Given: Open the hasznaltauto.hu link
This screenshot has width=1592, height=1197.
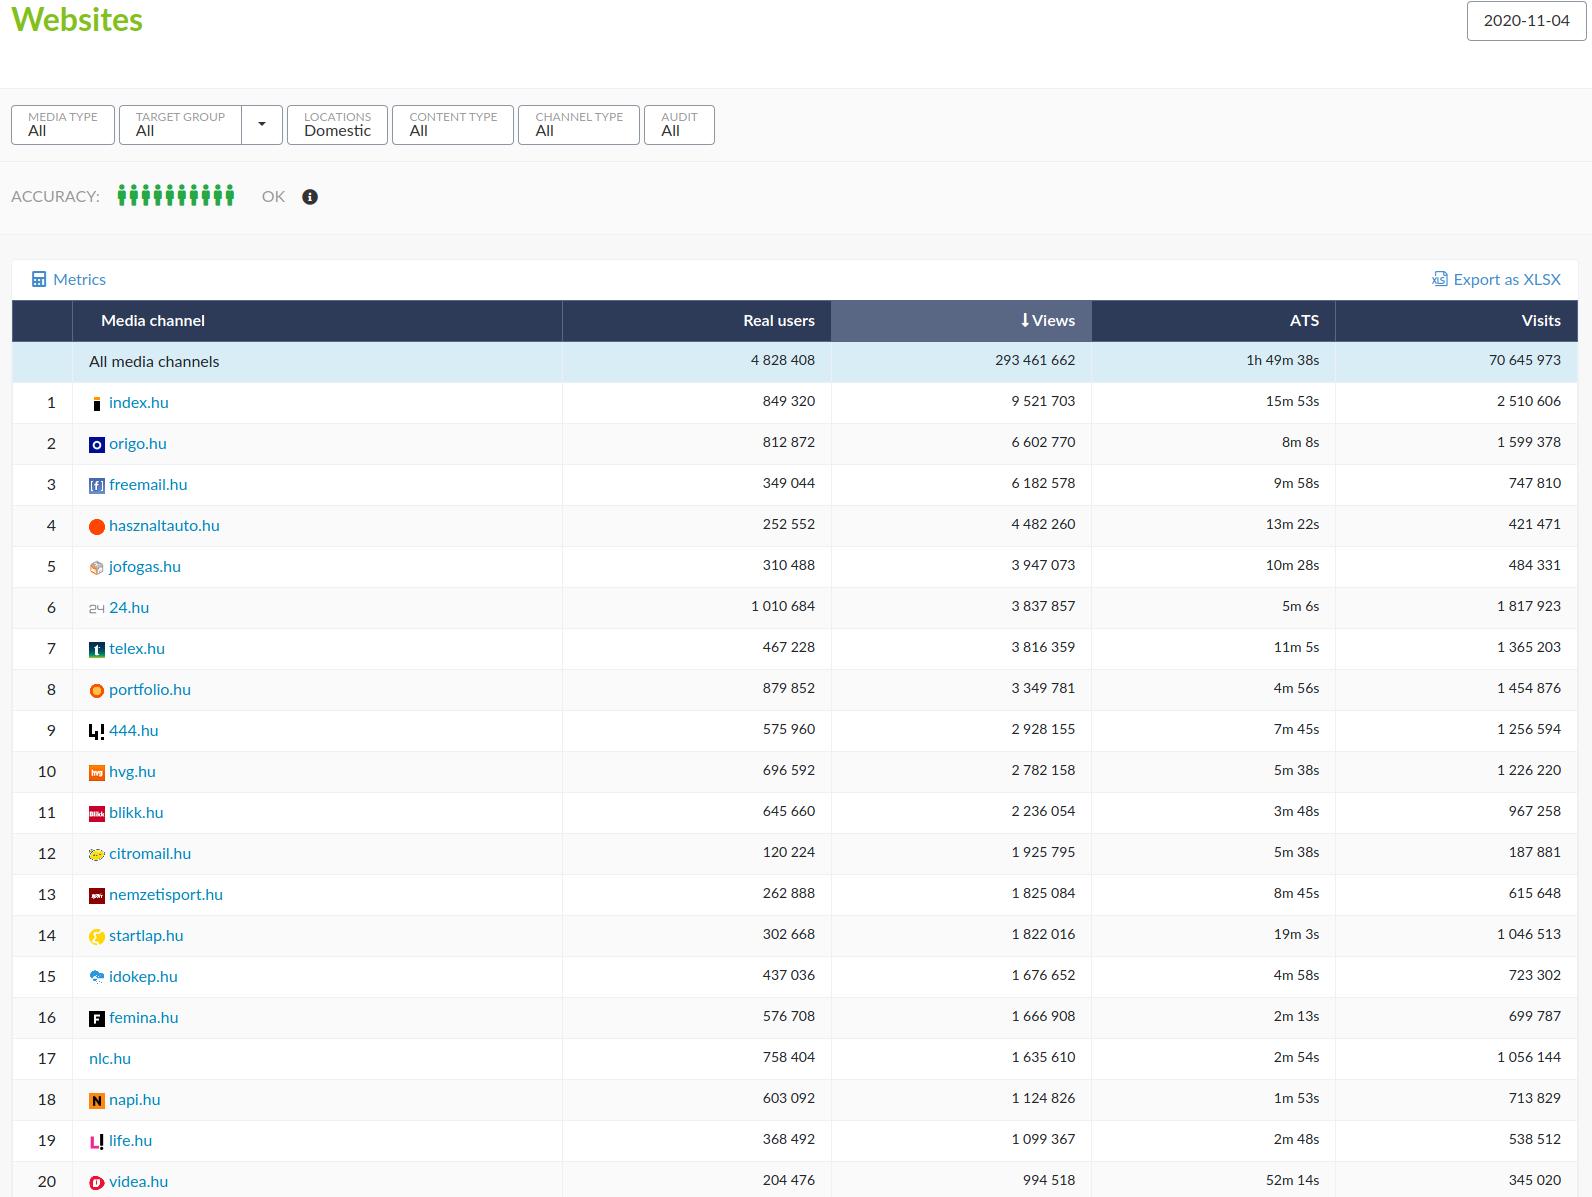Looking at the screenshot, I should coord(164,526).
